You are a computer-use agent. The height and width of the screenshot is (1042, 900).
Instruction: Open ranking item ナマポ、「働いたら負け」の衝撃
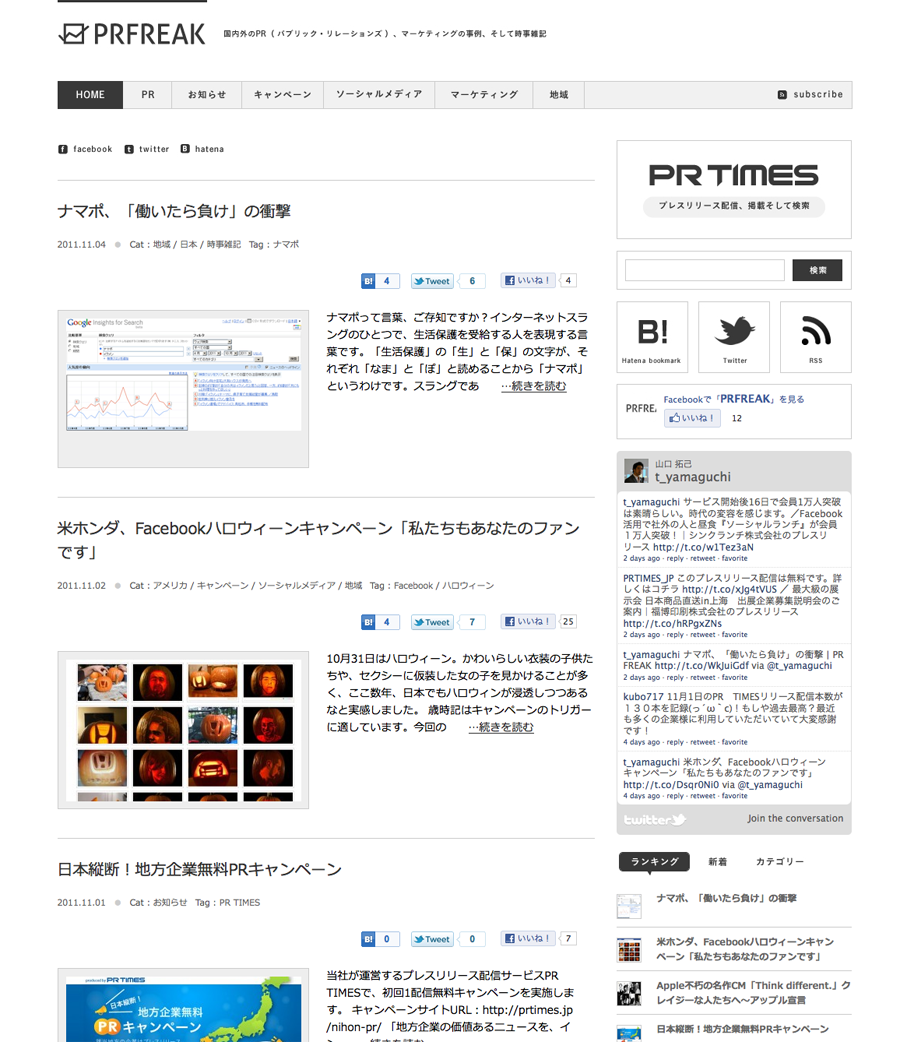[x=726, y=898]
